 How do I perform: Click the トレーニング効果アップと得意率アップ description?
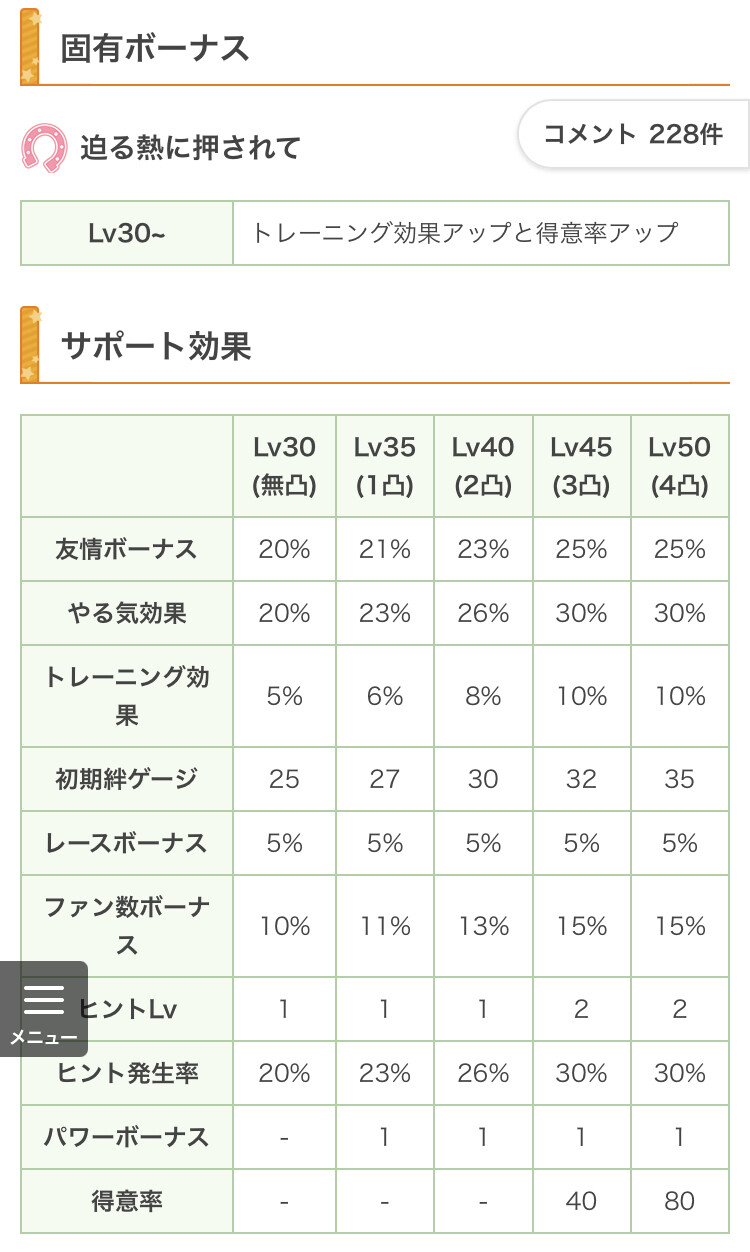pyautogui.click(x=465, y=233)
